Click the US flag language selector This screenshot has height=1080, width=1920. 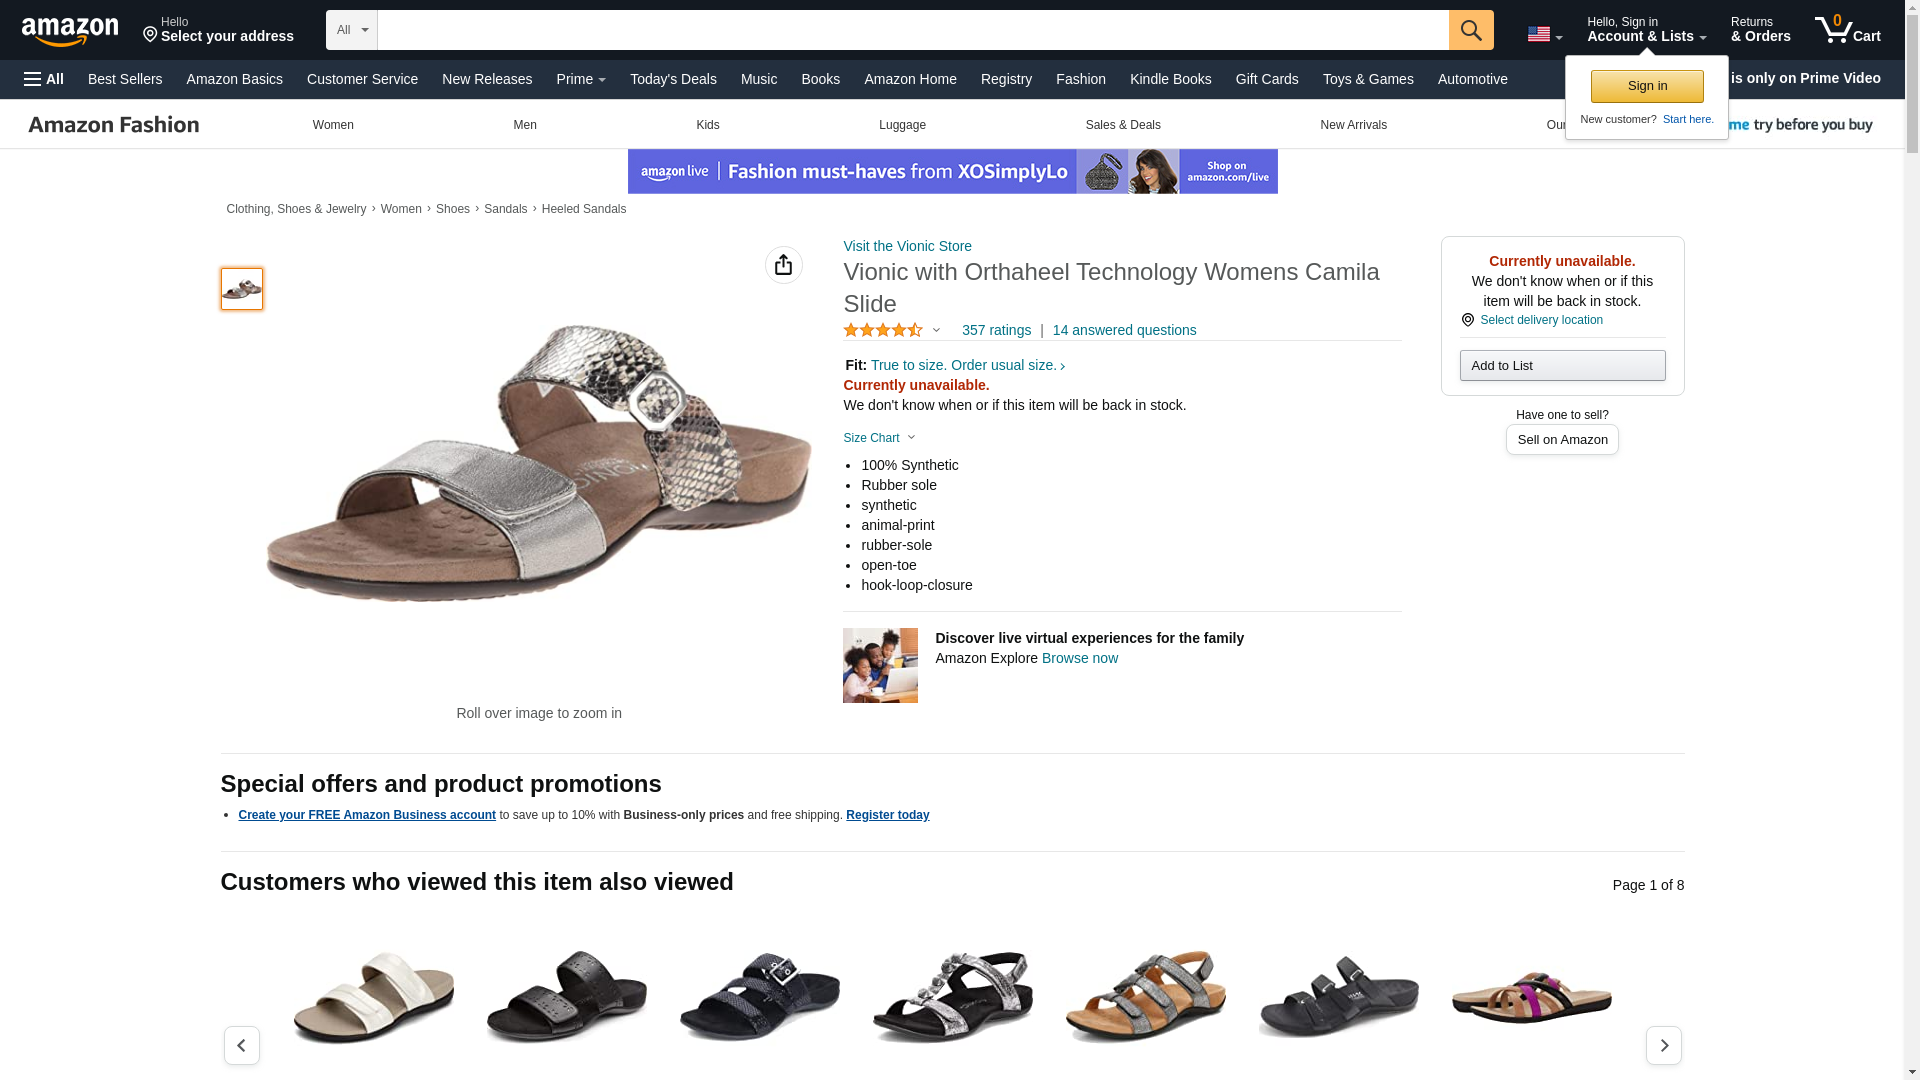(x=1543, y=34)
